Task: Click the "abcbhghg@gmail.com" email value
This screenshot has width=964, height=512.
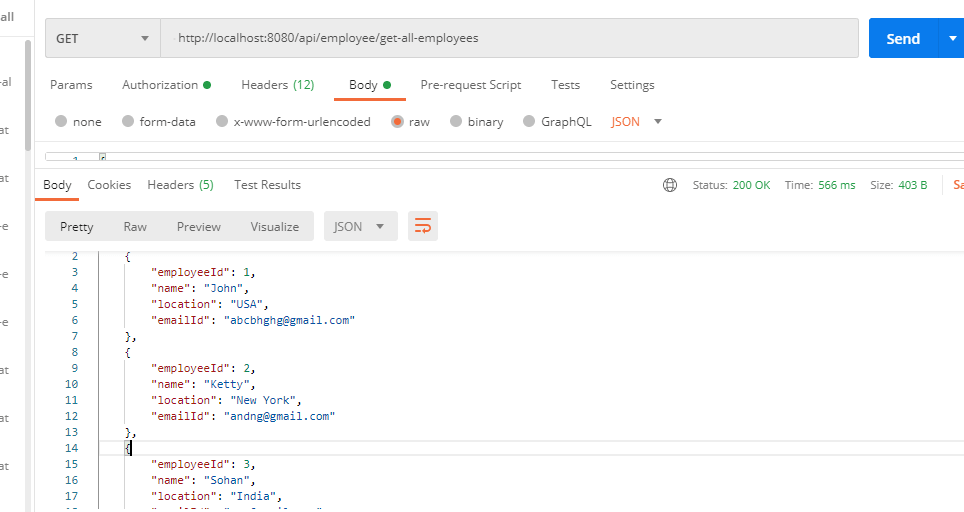Action: [x=289, y=320]
